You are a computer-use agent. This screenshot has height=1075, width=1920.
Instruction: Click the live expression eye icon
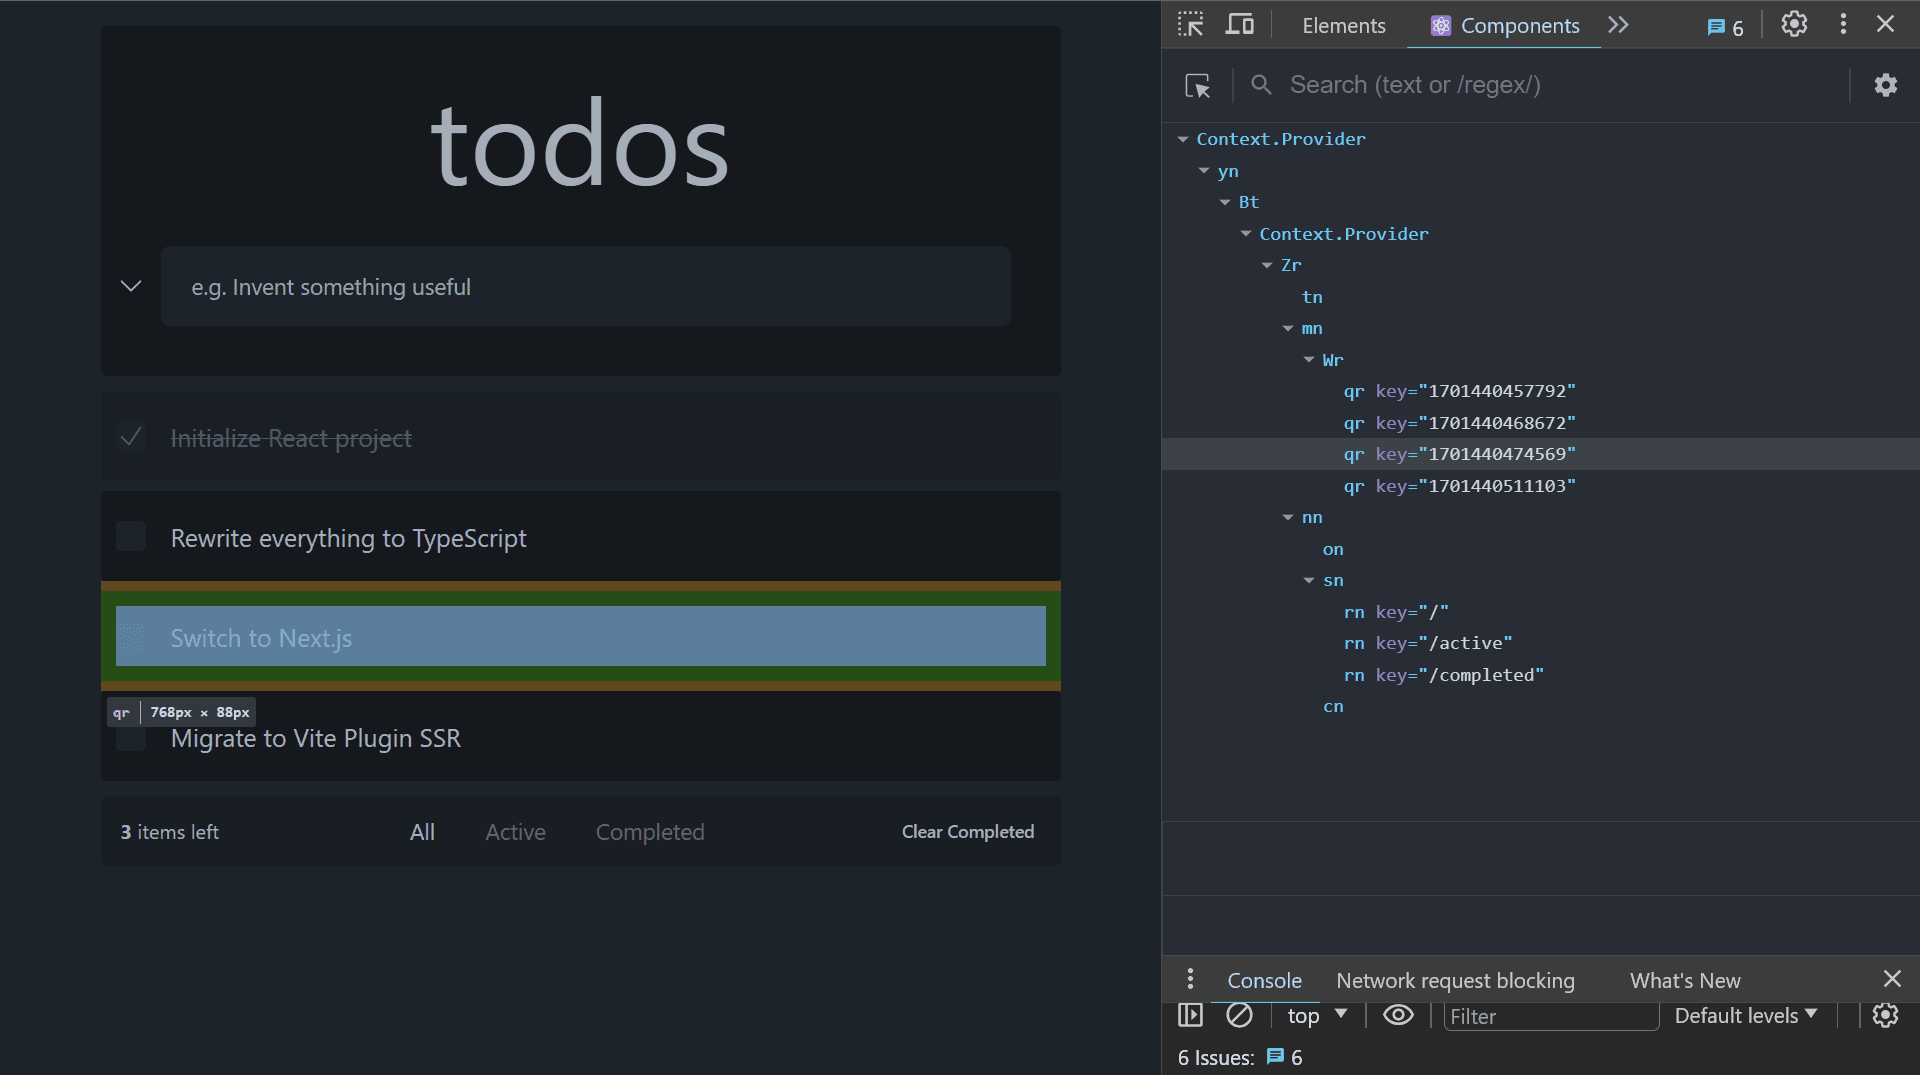tap(1397, 1015)
